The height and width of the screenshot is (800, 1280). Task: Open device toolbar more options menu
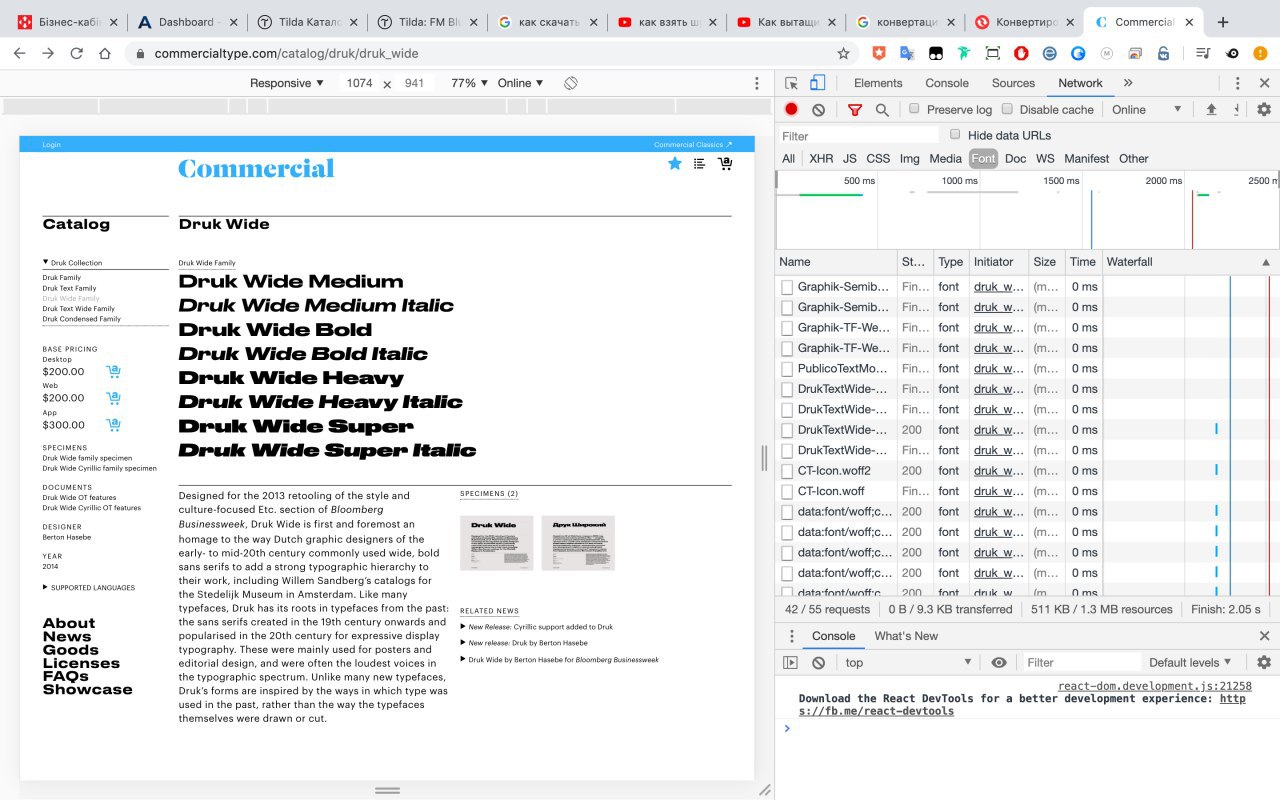[x=756, y=83]
